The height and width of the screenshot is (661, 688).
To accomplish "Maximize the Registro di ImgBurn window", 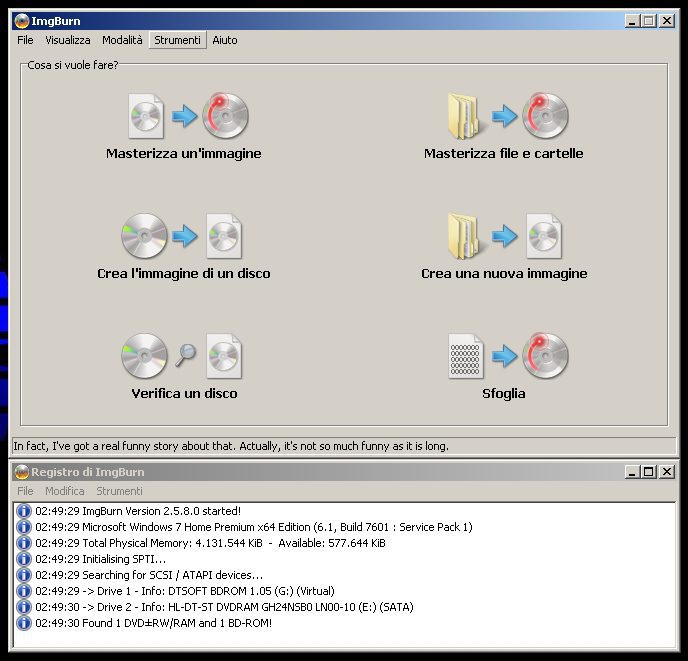I will coord(648,471).
